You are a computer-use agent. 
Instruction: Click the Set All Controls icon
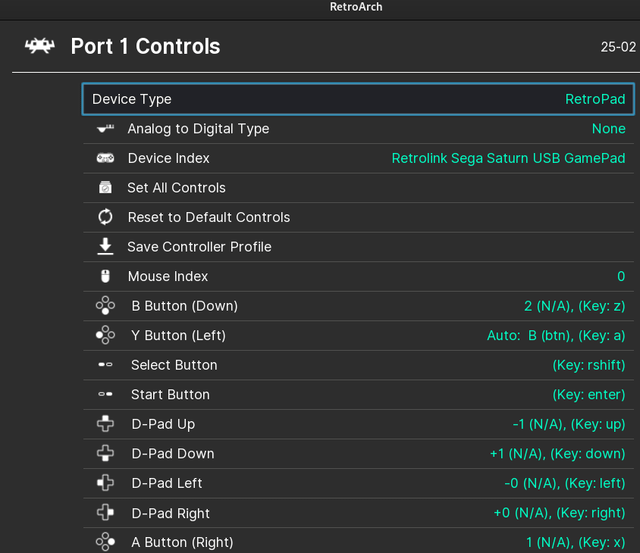105,188
